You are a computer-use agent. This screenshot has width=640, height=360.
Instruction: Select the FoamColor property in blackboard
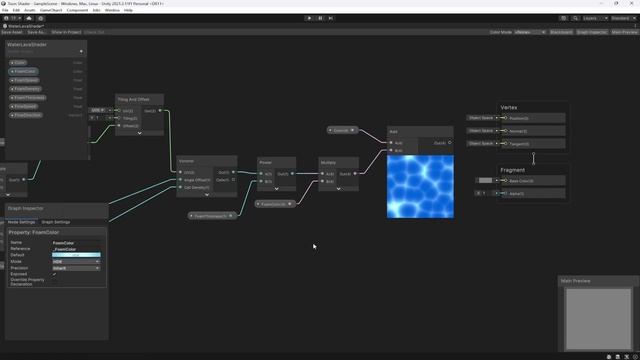pos(24,71)
